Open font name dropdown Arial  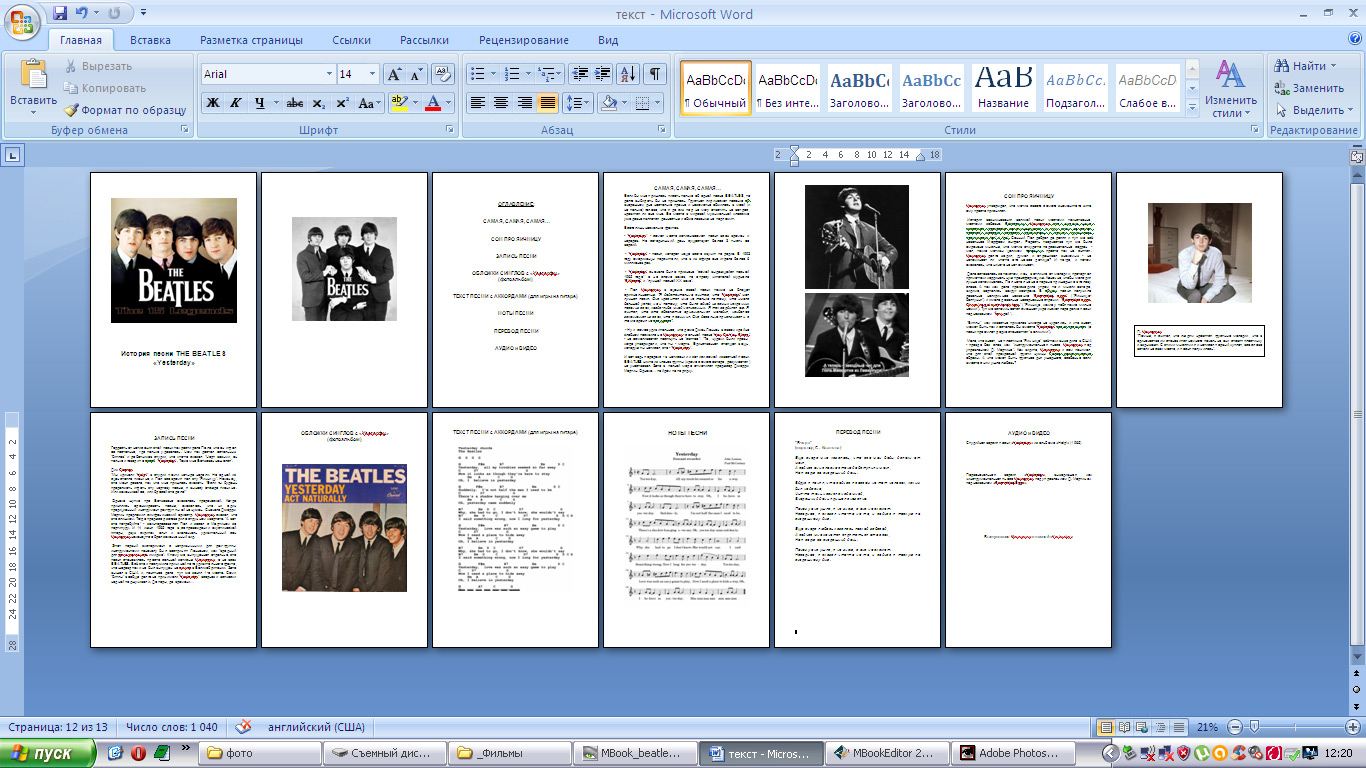pyautogui.click(x=329, y=74)
